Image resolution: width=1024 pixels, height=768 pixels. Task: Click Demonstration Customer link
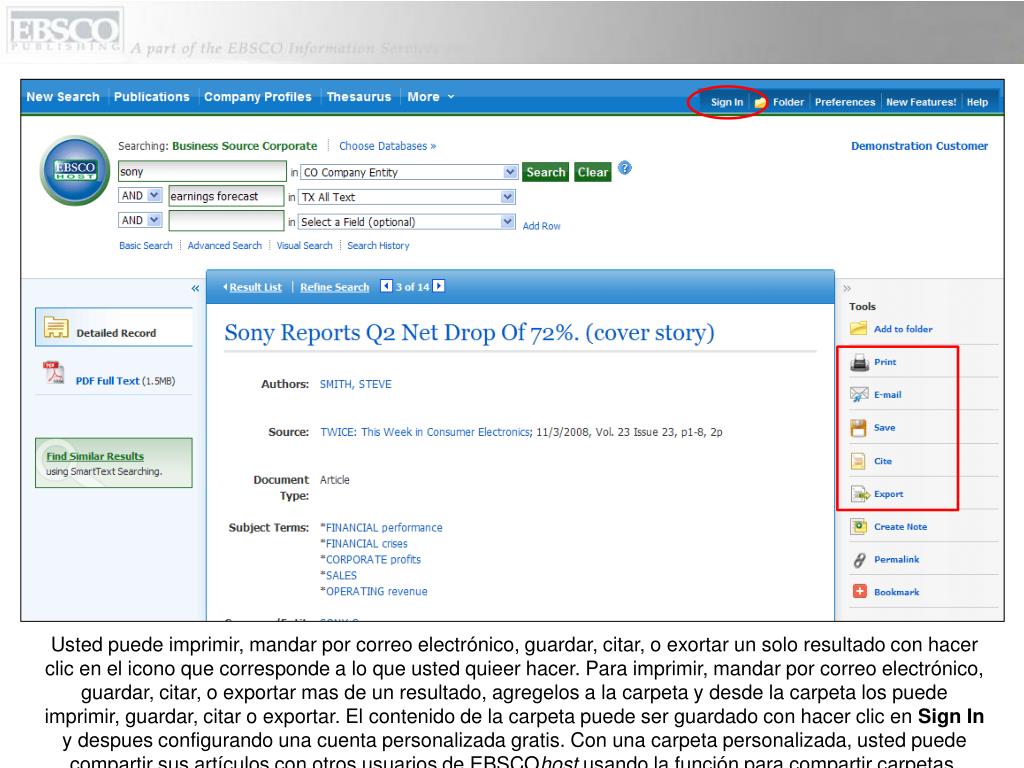[x=919, y=146]
